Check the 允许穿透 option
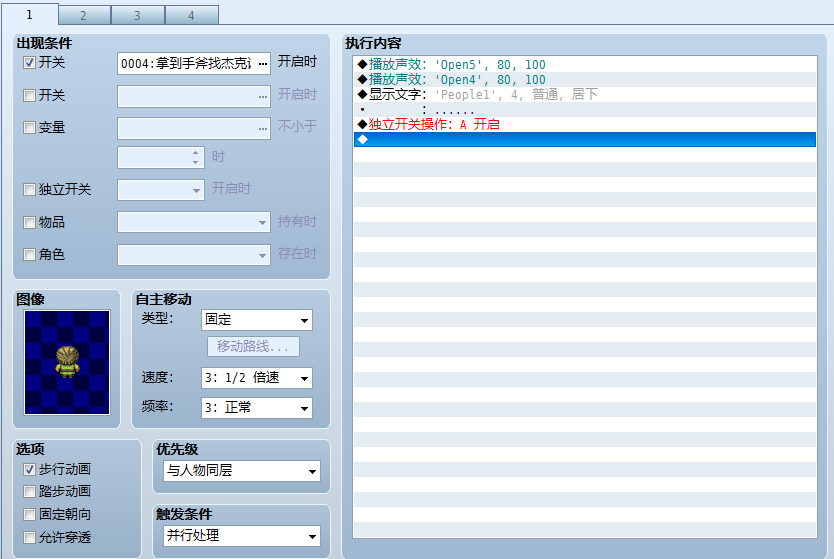834x559 pixels. [29, 538]
